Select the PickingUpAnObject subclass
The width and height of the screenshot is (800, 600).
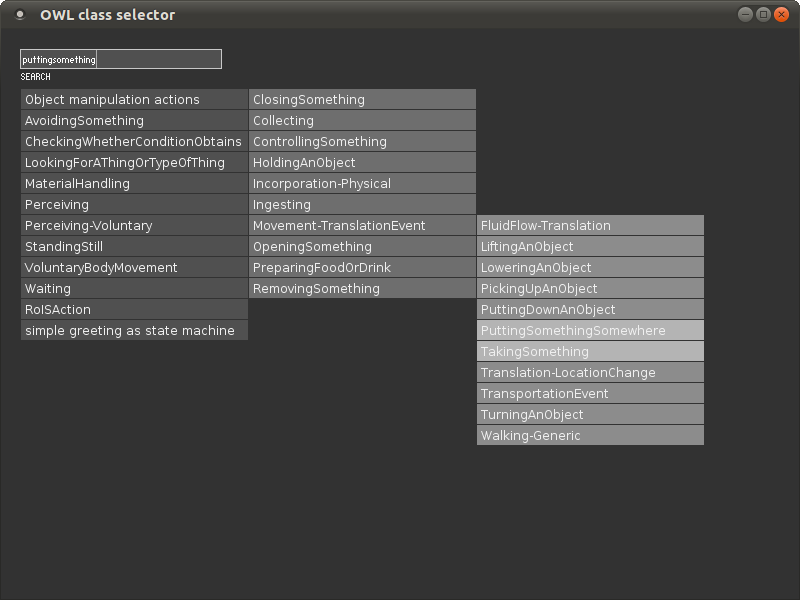590,288
